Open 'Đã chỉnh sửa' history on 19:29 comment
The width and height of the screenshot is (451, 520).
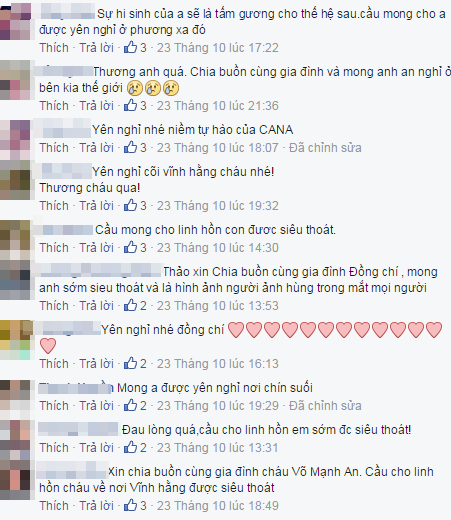pos(325,406)
